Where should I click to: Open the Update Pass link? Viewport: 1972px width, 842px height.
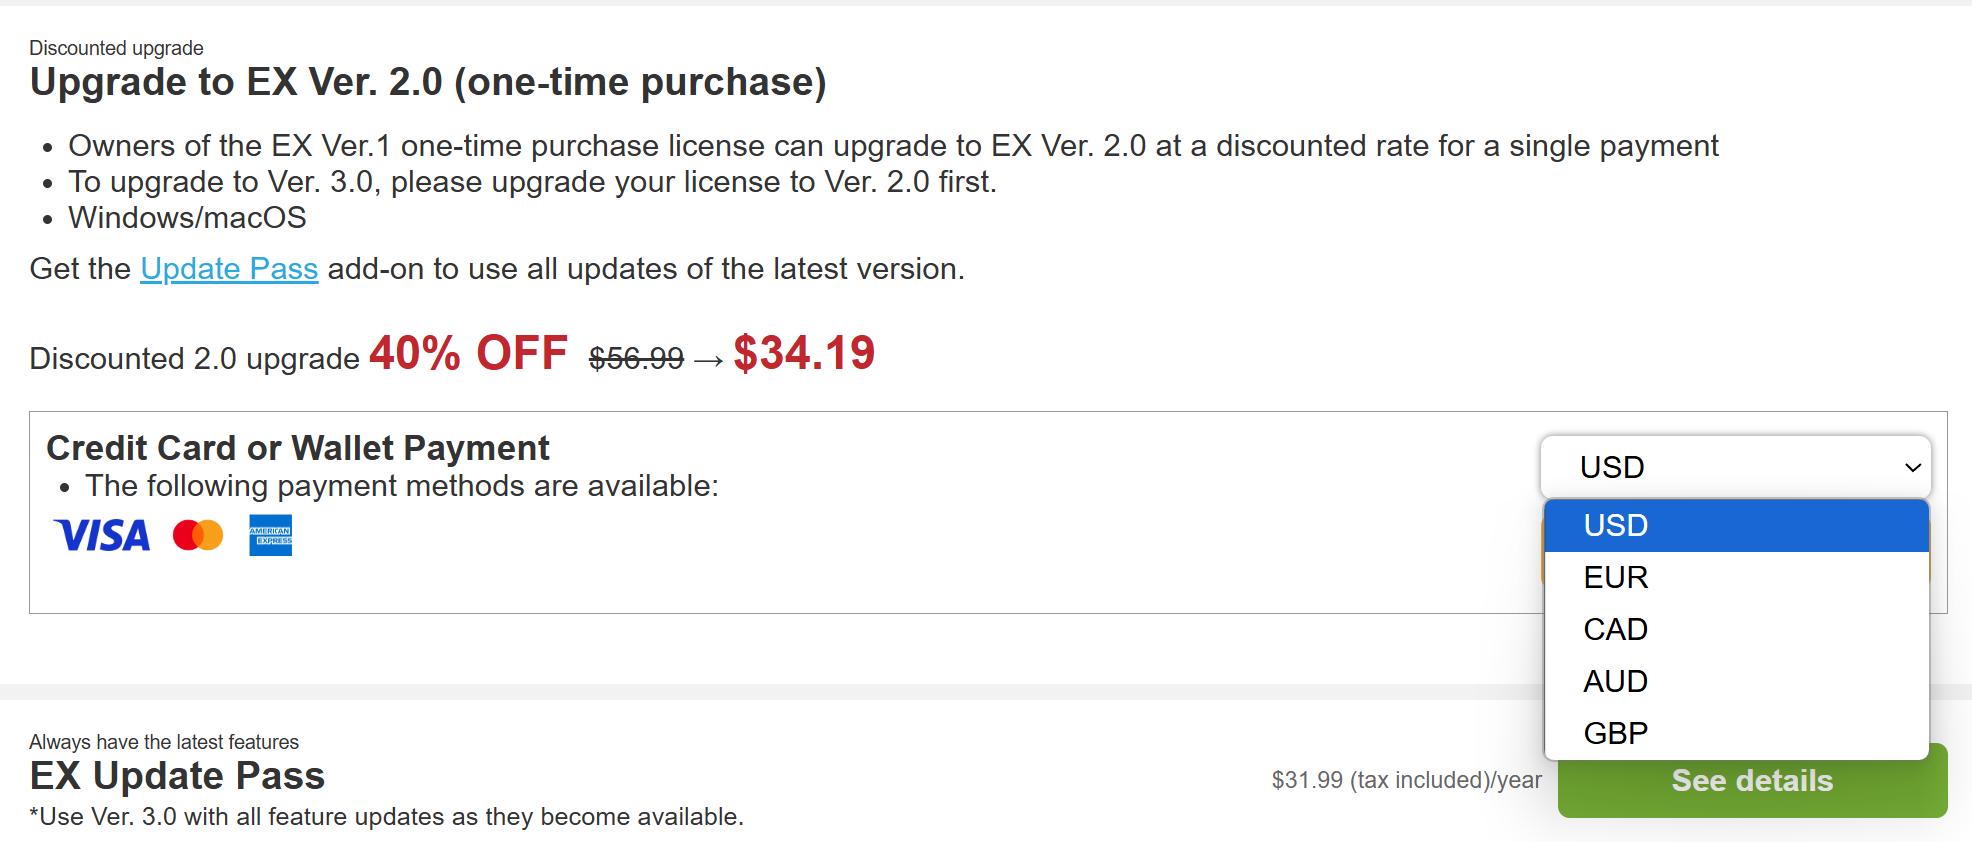(x=229, y=269)
